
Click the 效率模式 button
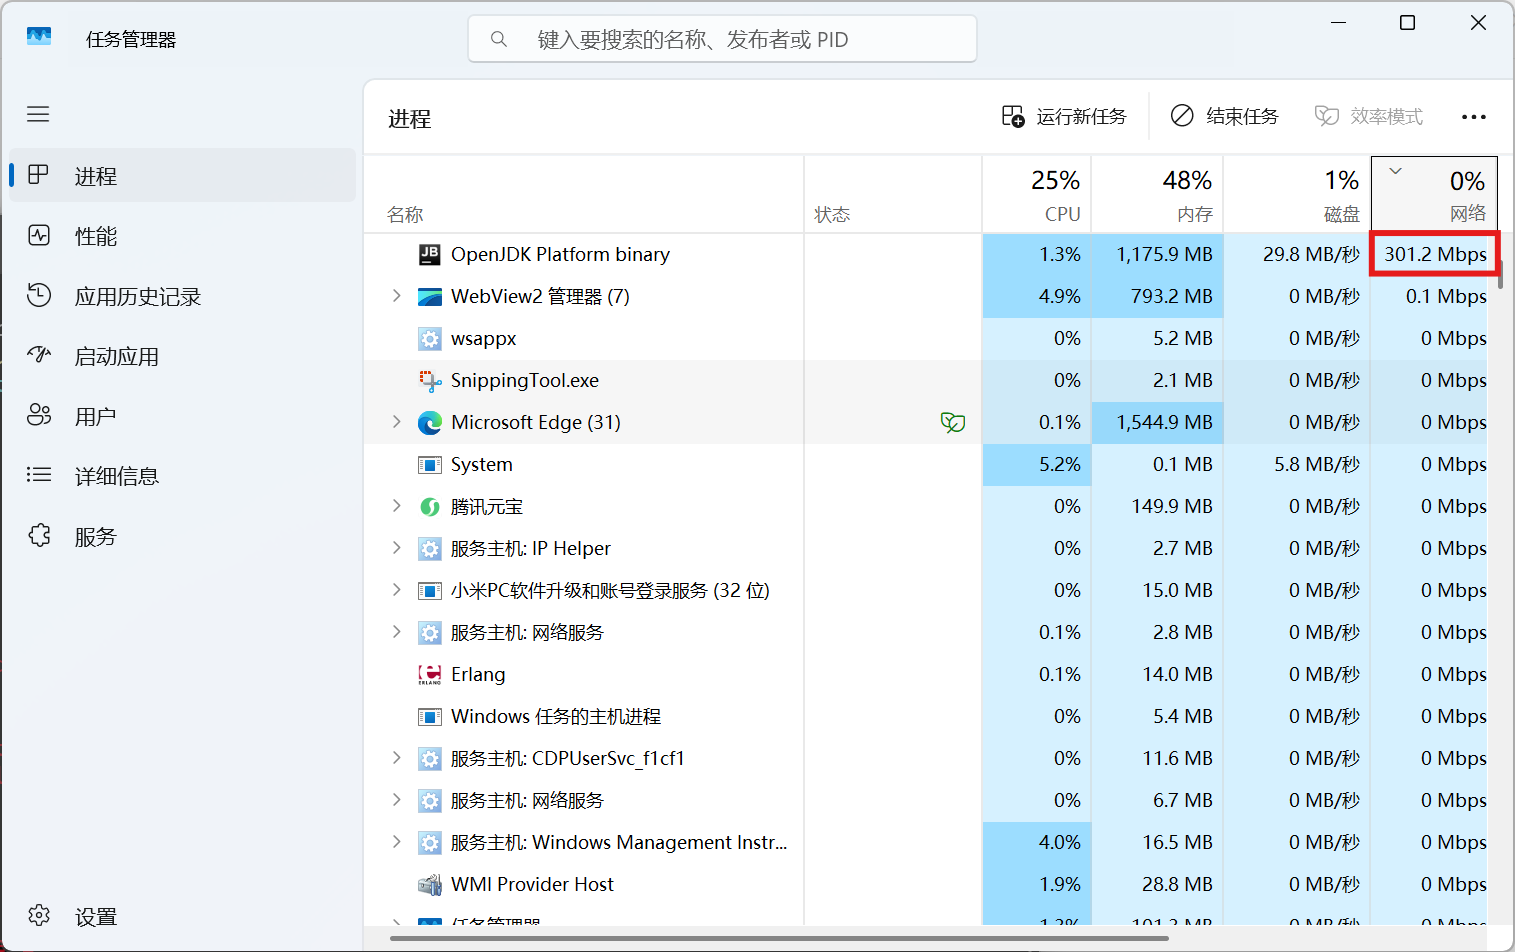(x=1369, y=117)
